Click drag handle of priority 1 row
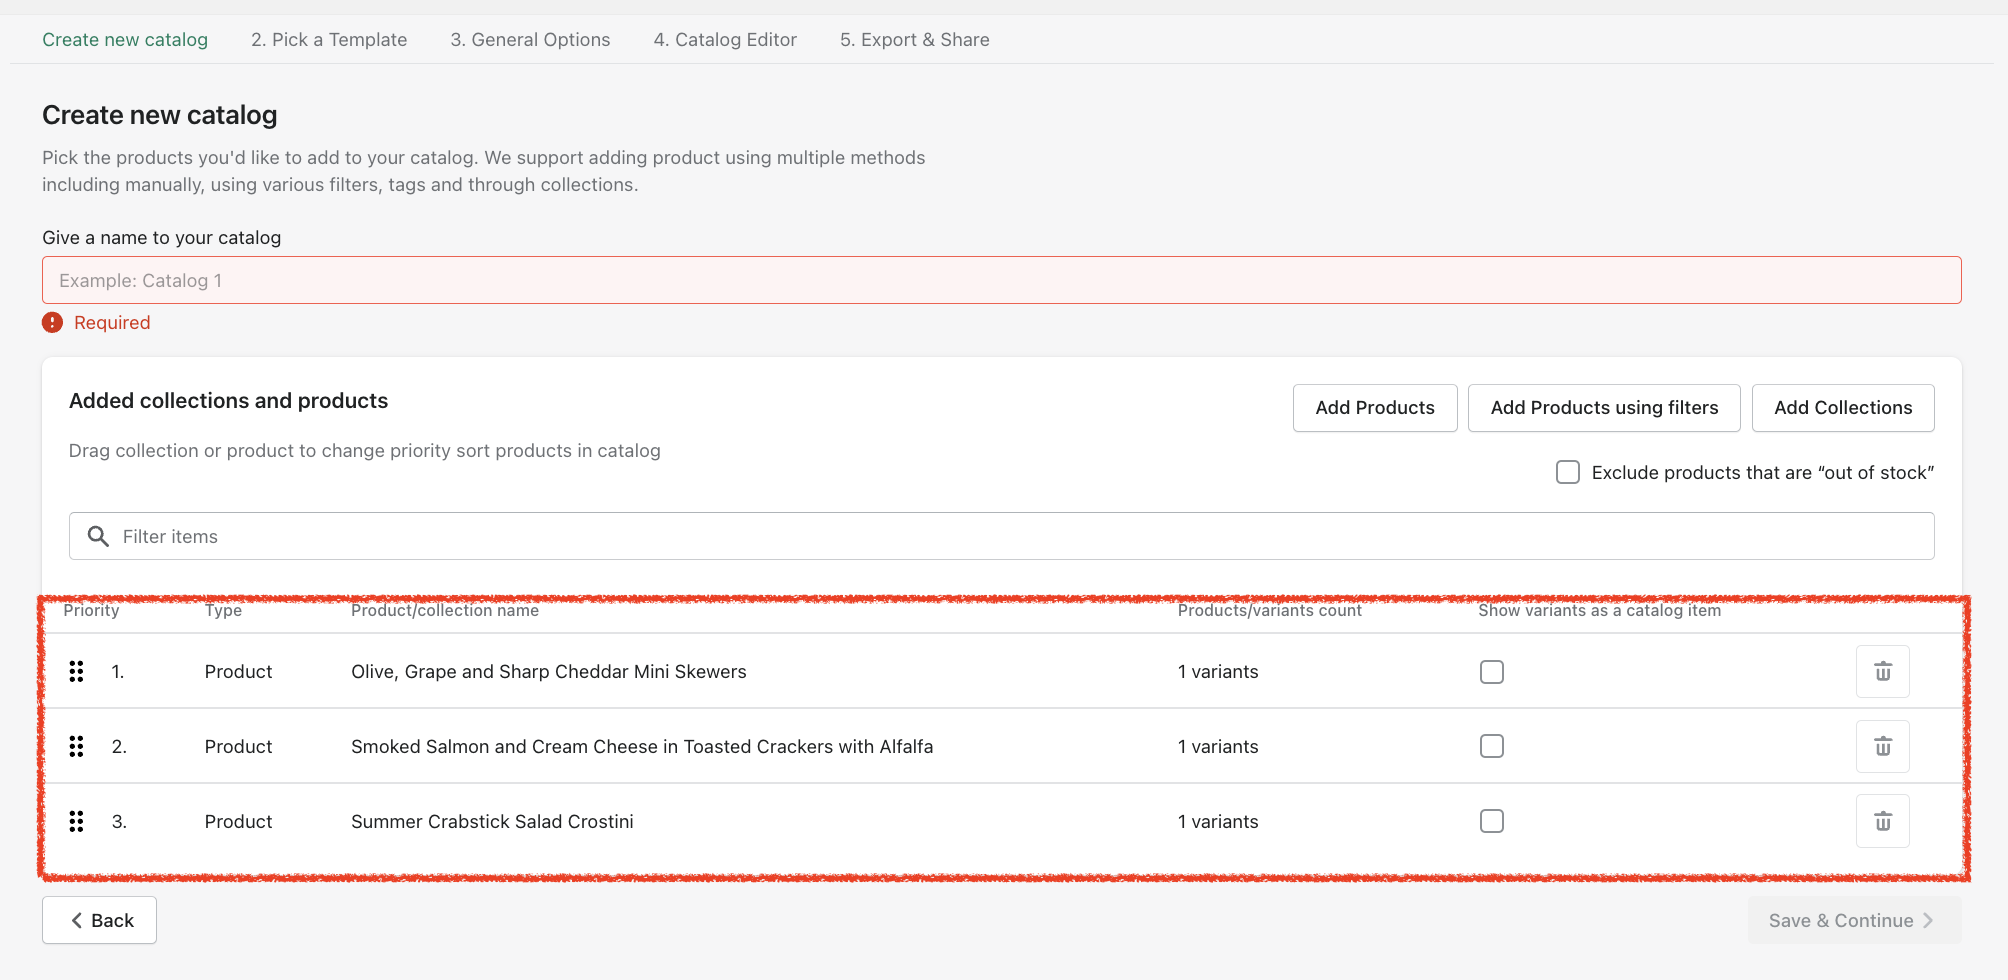Screen dimensions: 2008x980 coord(76,672)
